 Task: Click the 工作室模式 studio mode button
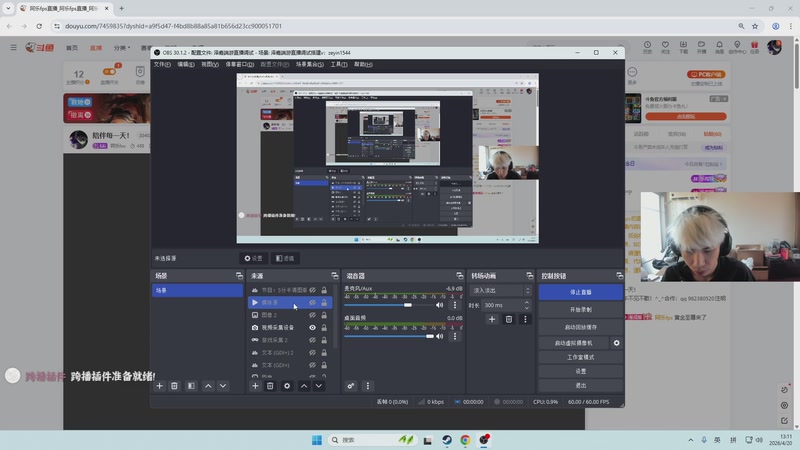click(x=581, y=357)
